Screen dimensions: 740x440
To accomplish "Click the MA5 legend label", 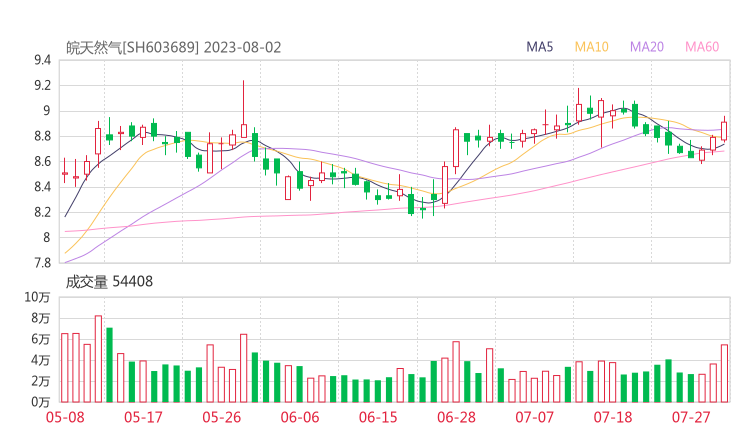I will [x=539, y=47].
